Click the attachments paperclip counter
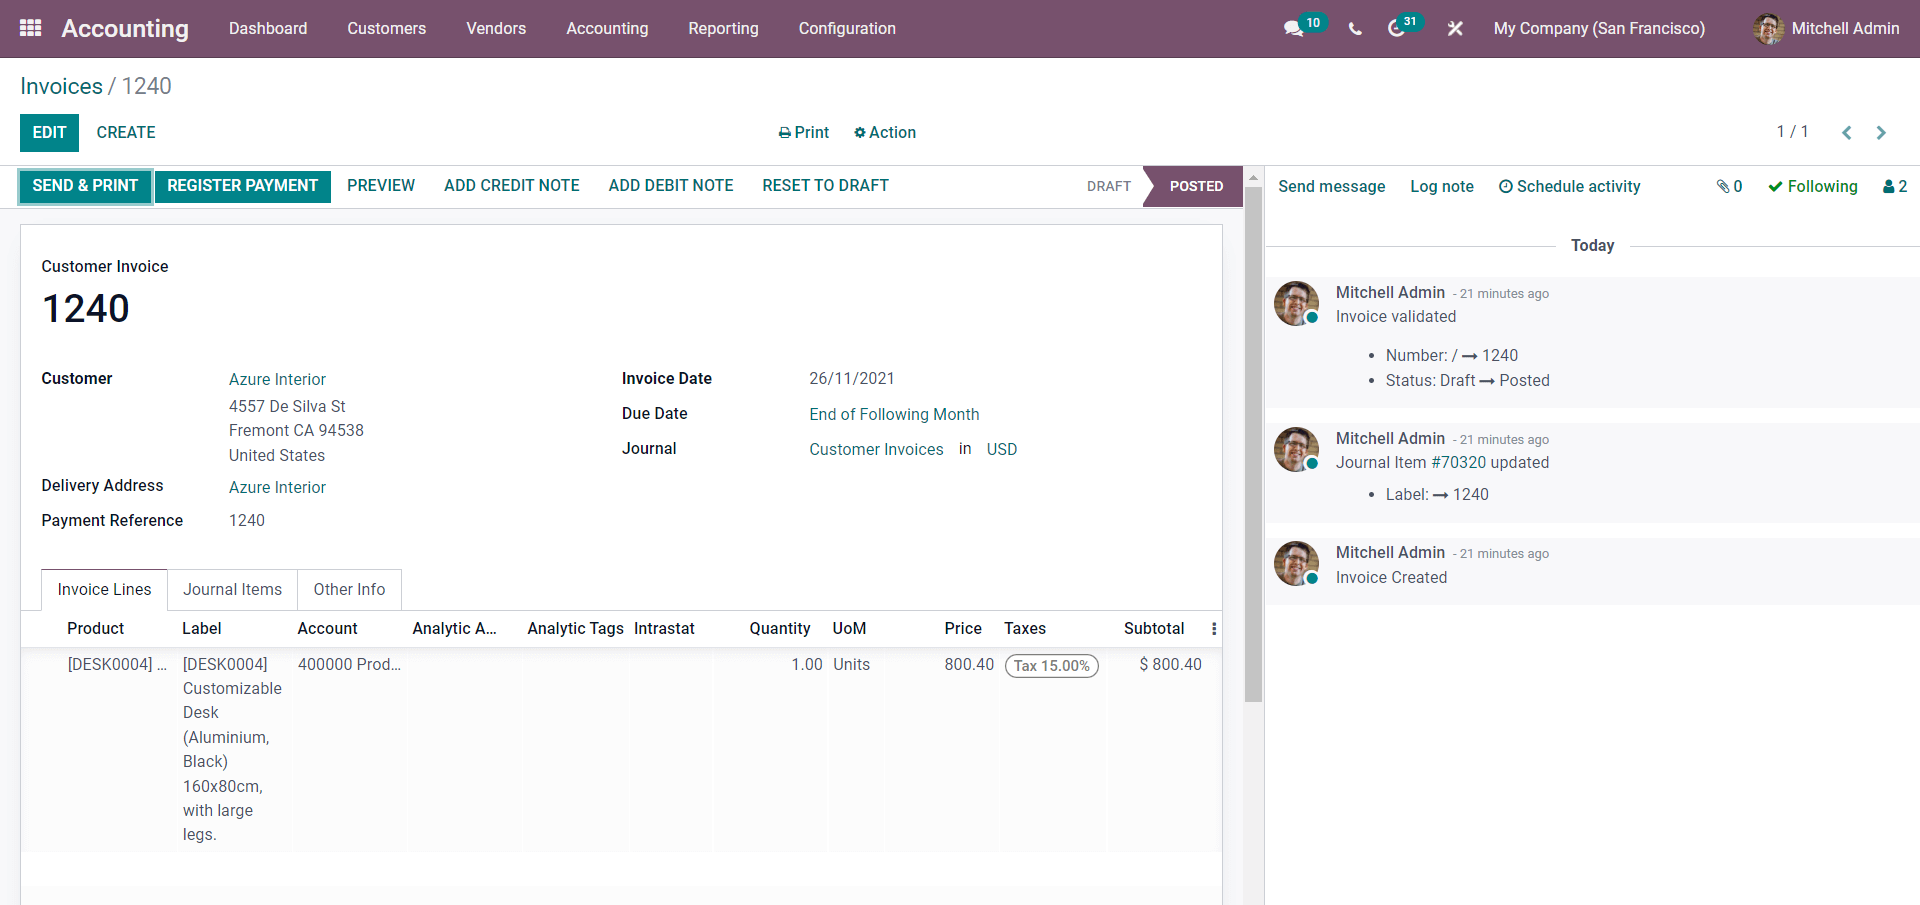This screenshot has height=905, width=1920. 1729,186
